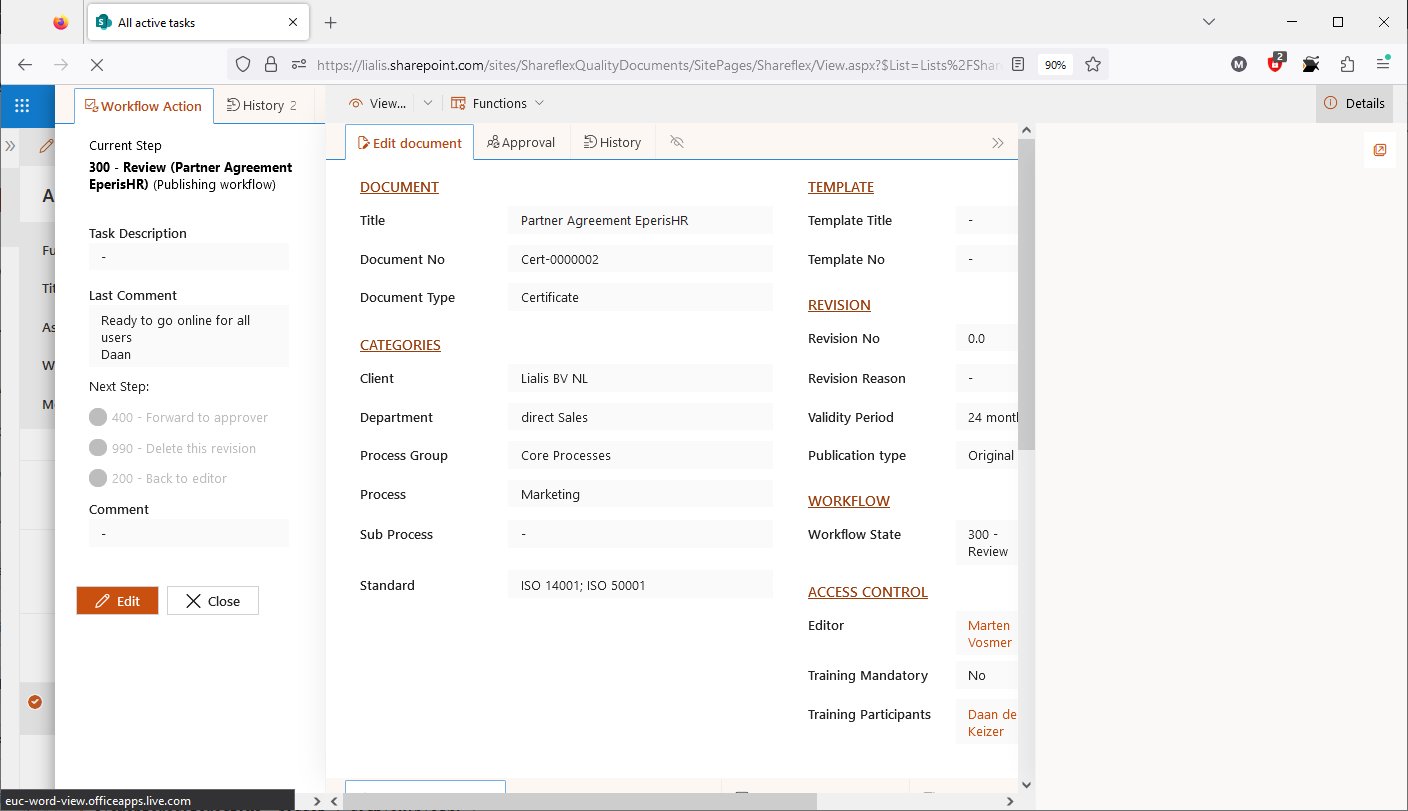Click the Process value Marketing
The width and height of the screenshot is (1408, 811).
[x=640, y=494]
